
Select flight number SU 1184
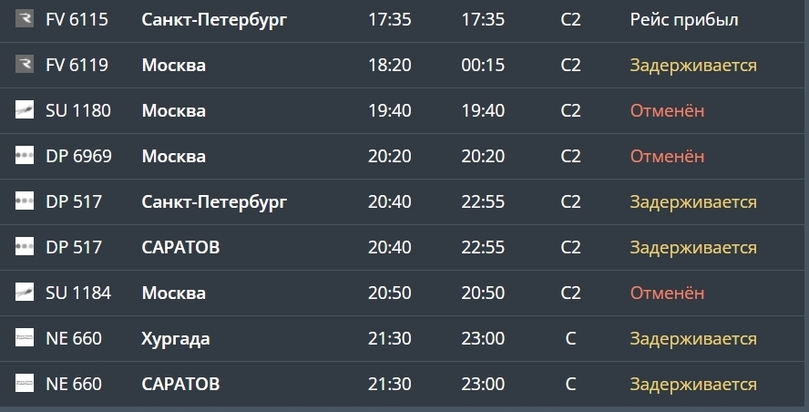78,293
